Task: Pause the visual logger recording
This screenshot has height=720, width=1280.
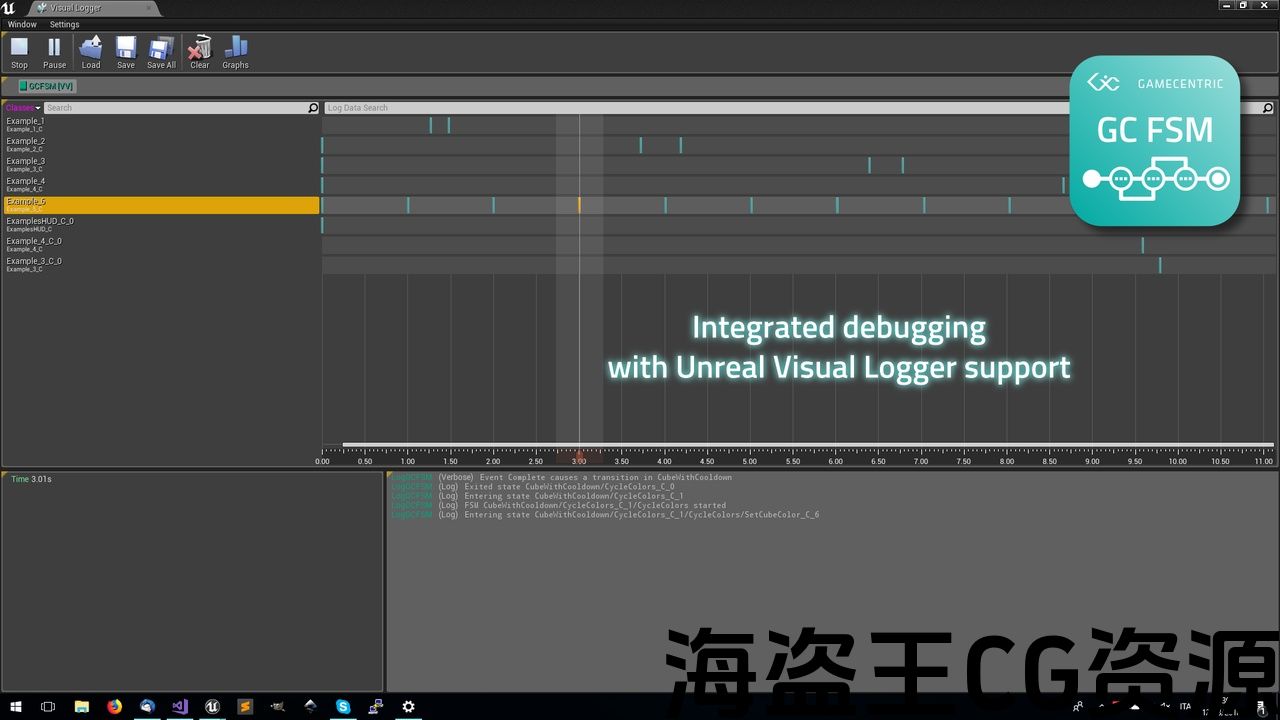Action: point(54,52)
